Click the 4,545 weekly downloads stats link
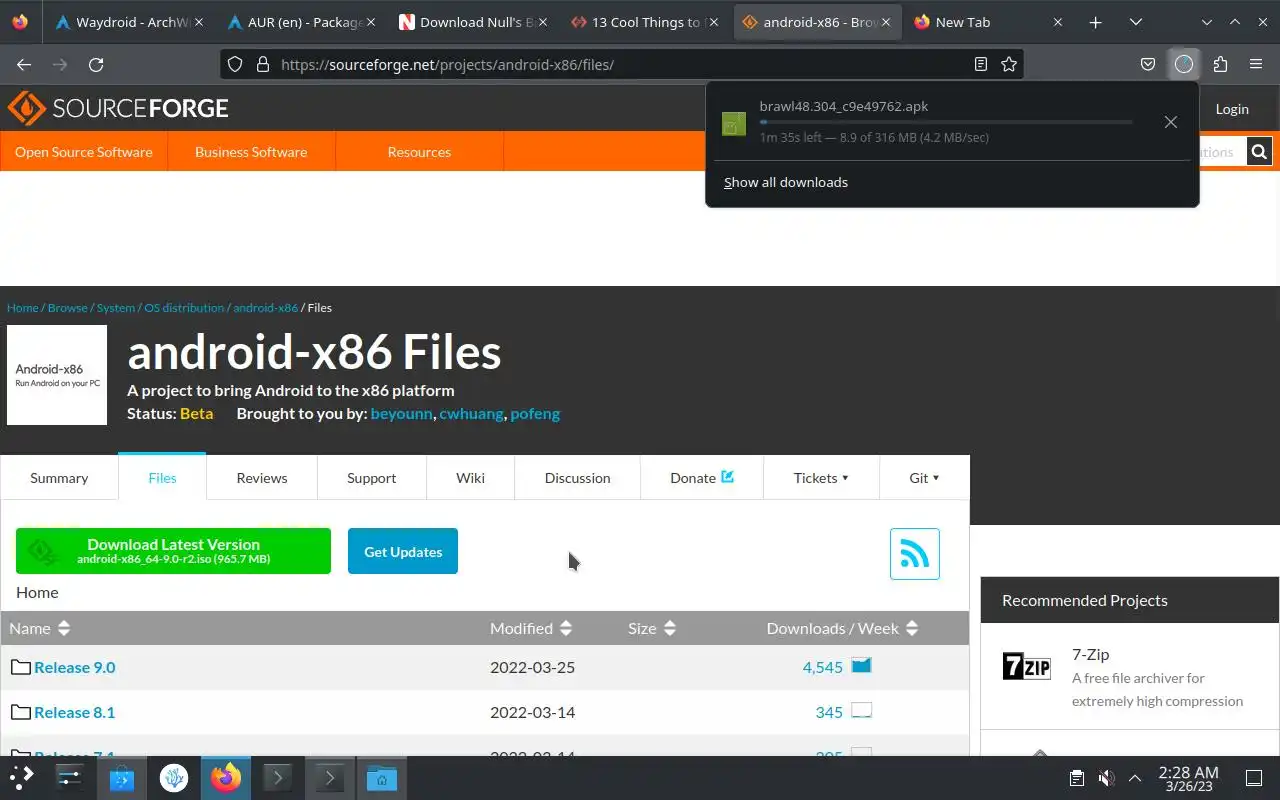This screenshot has width=1280, height=800. pos(823,667)
